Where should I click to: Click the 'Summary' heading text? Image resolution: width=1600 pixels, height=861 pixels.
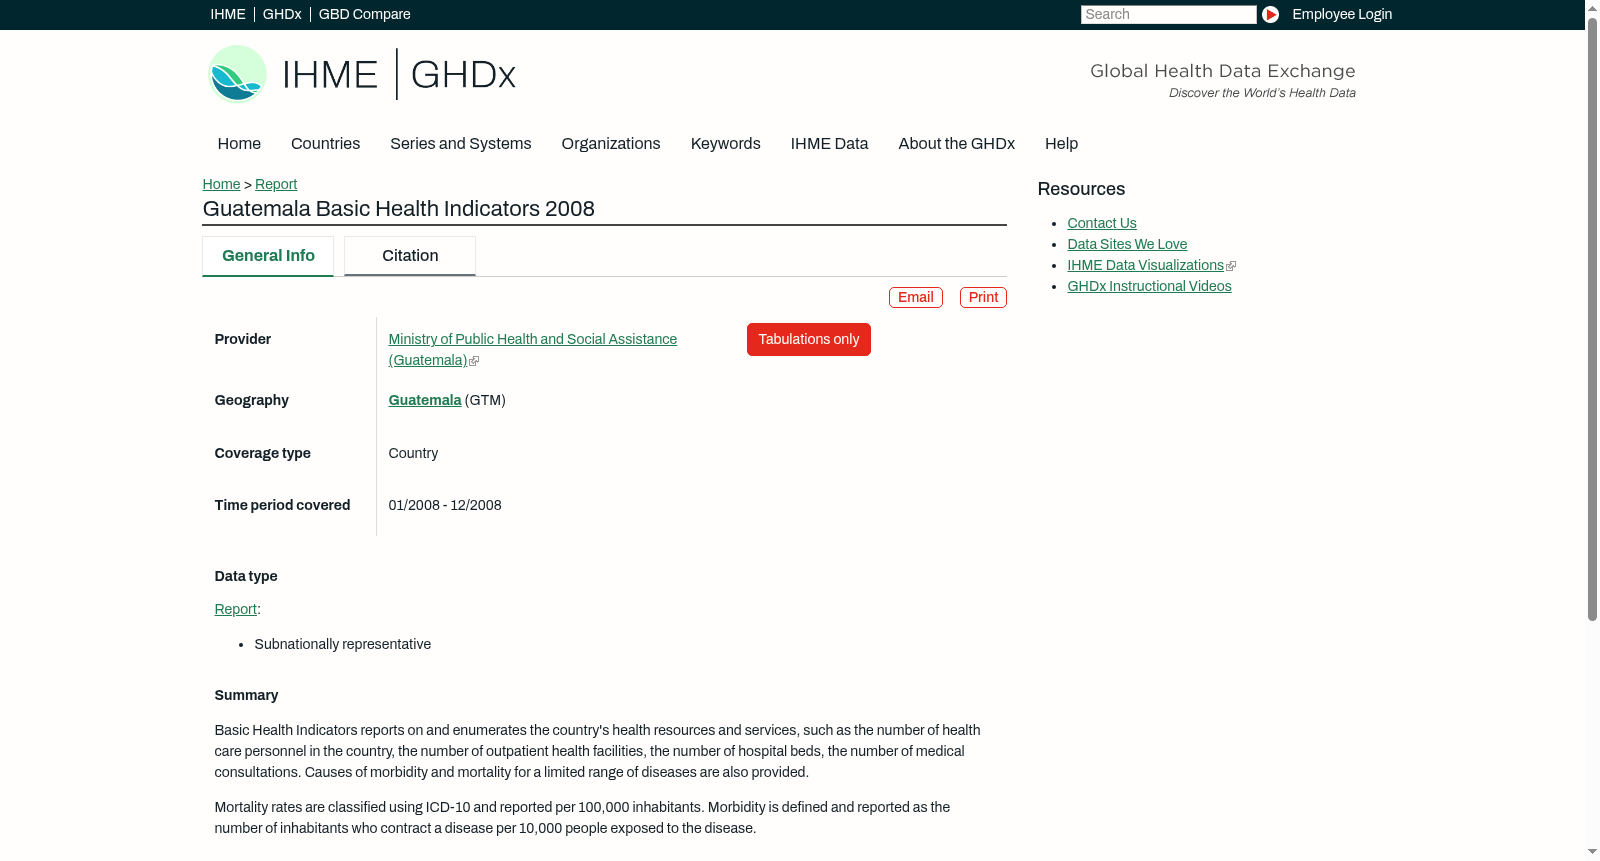coord(246,696)
